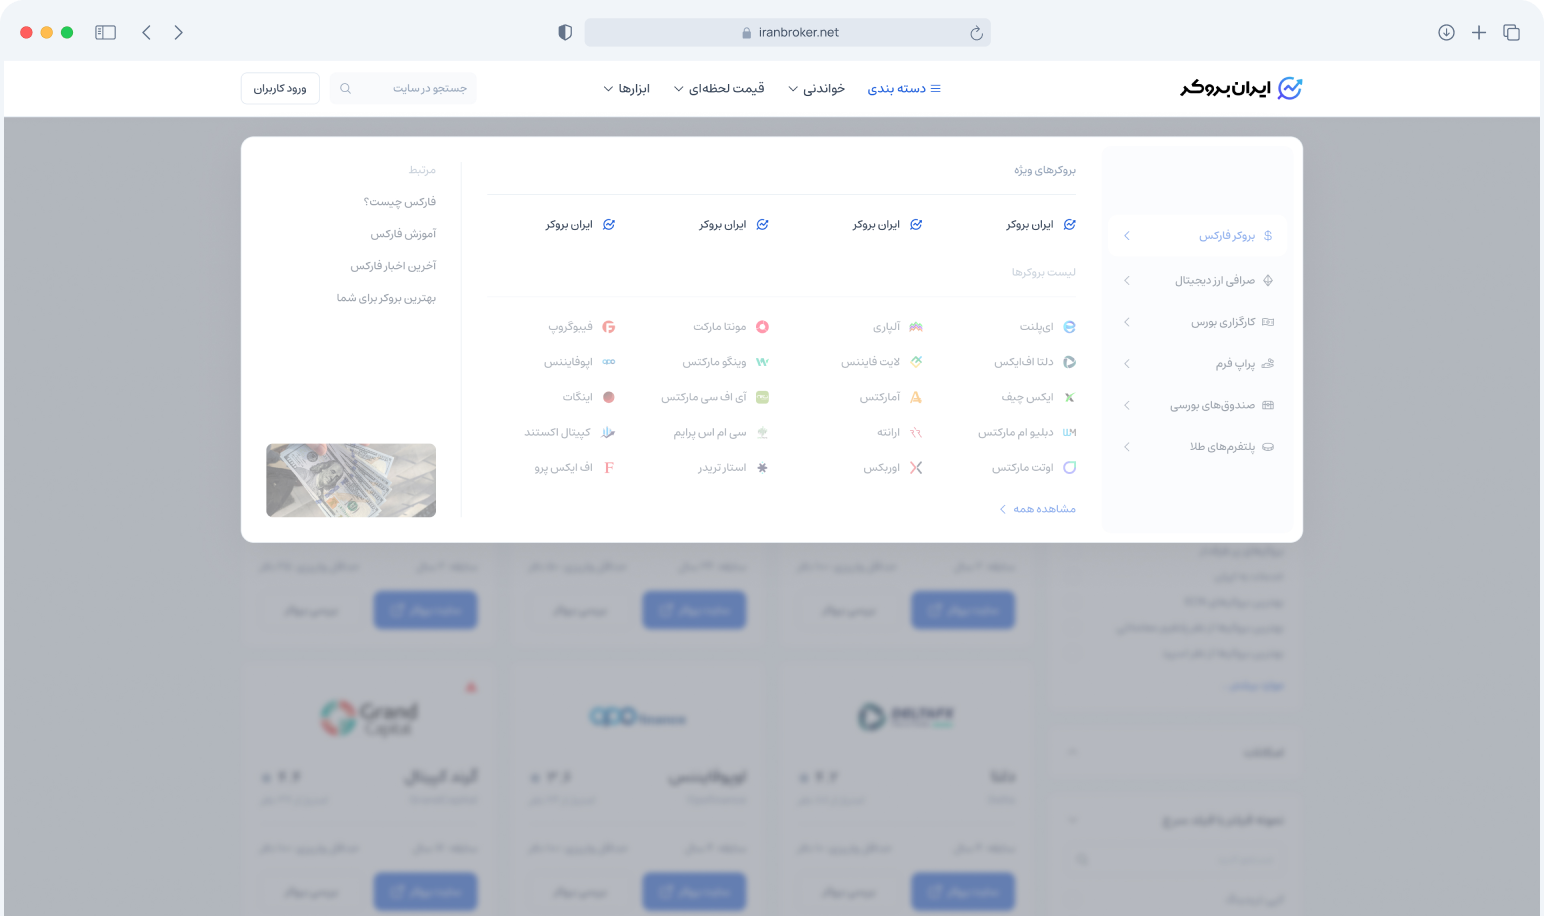This screenshot has height=916, width=1544.
Task: Click the فیبوگروپ red logo icon
Action: coord(609,327)
